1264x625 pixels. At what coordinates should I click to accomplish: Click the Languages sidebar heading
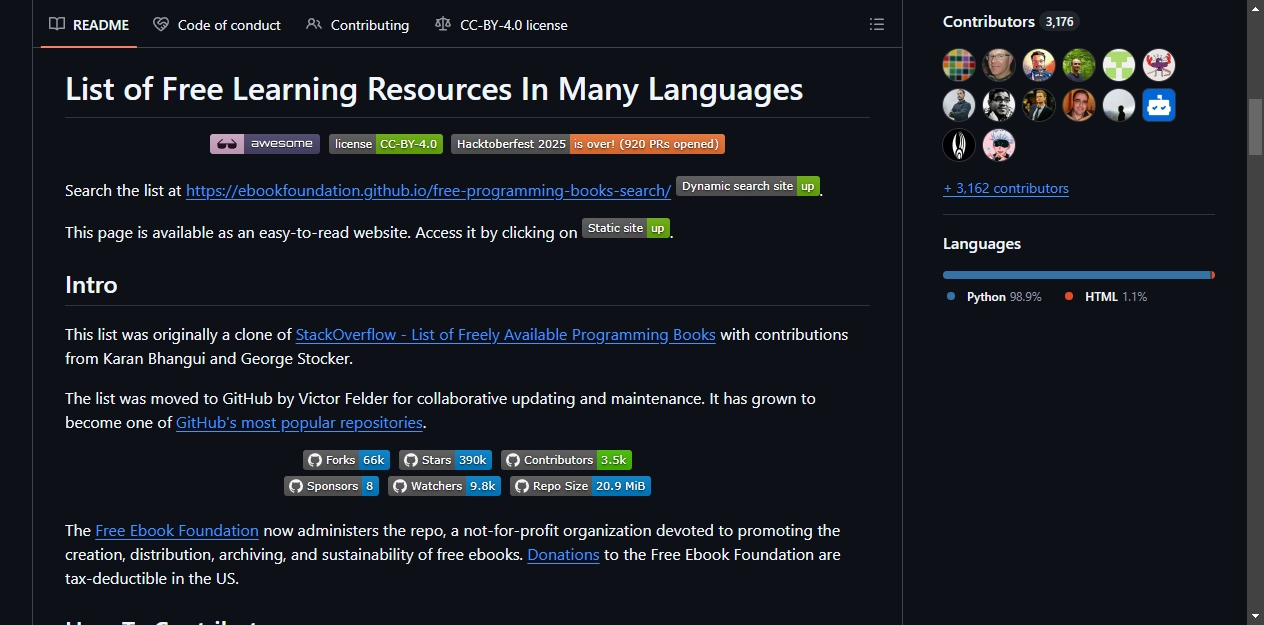point(982,244)
